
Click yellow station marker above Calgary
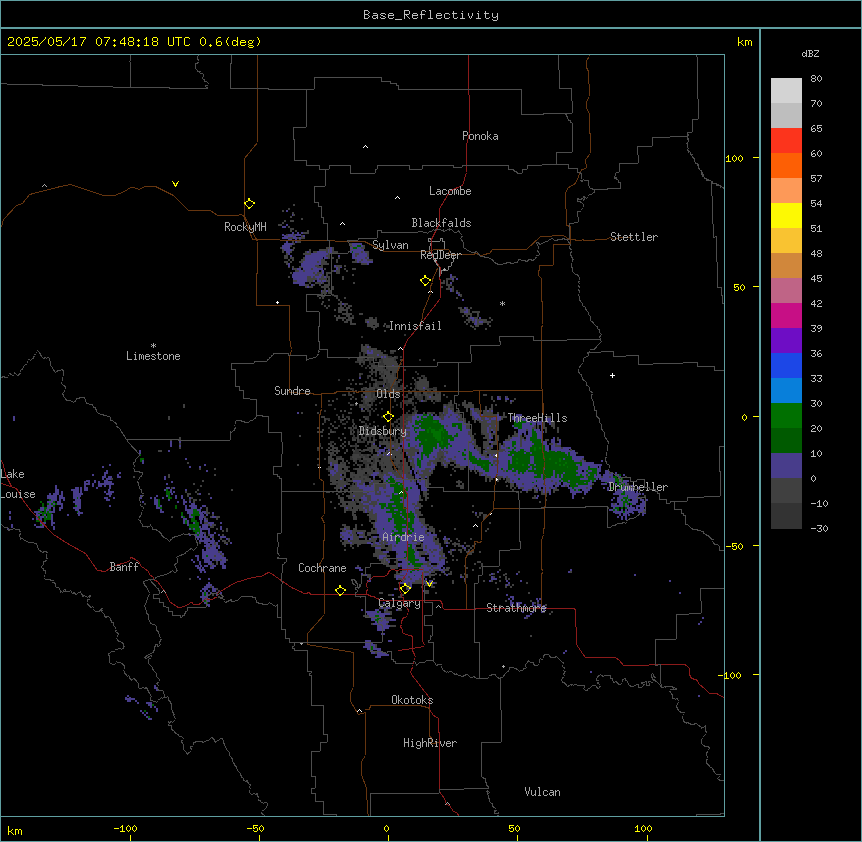click(405, 589)
